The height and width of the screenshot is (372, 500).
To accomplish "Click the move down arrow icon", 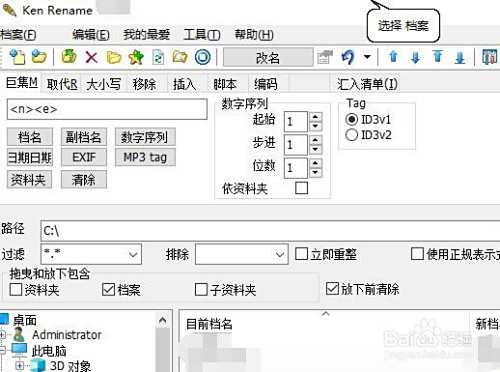I will [x=415, y=57].
